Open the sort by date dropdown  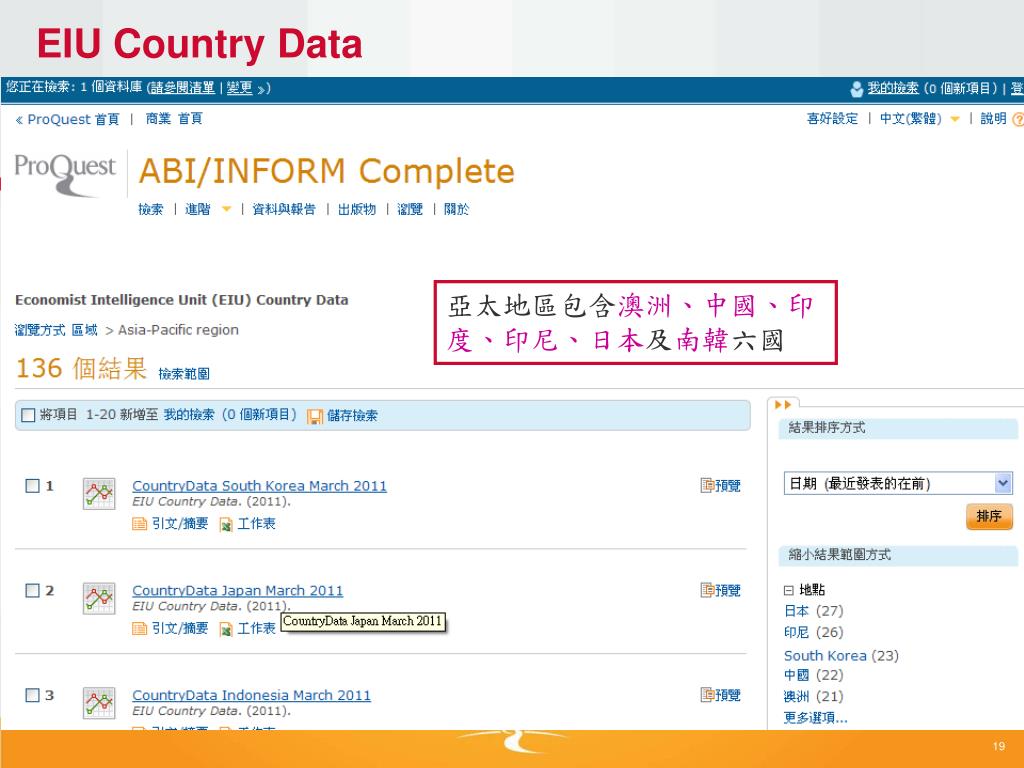[x=898, y=483]
